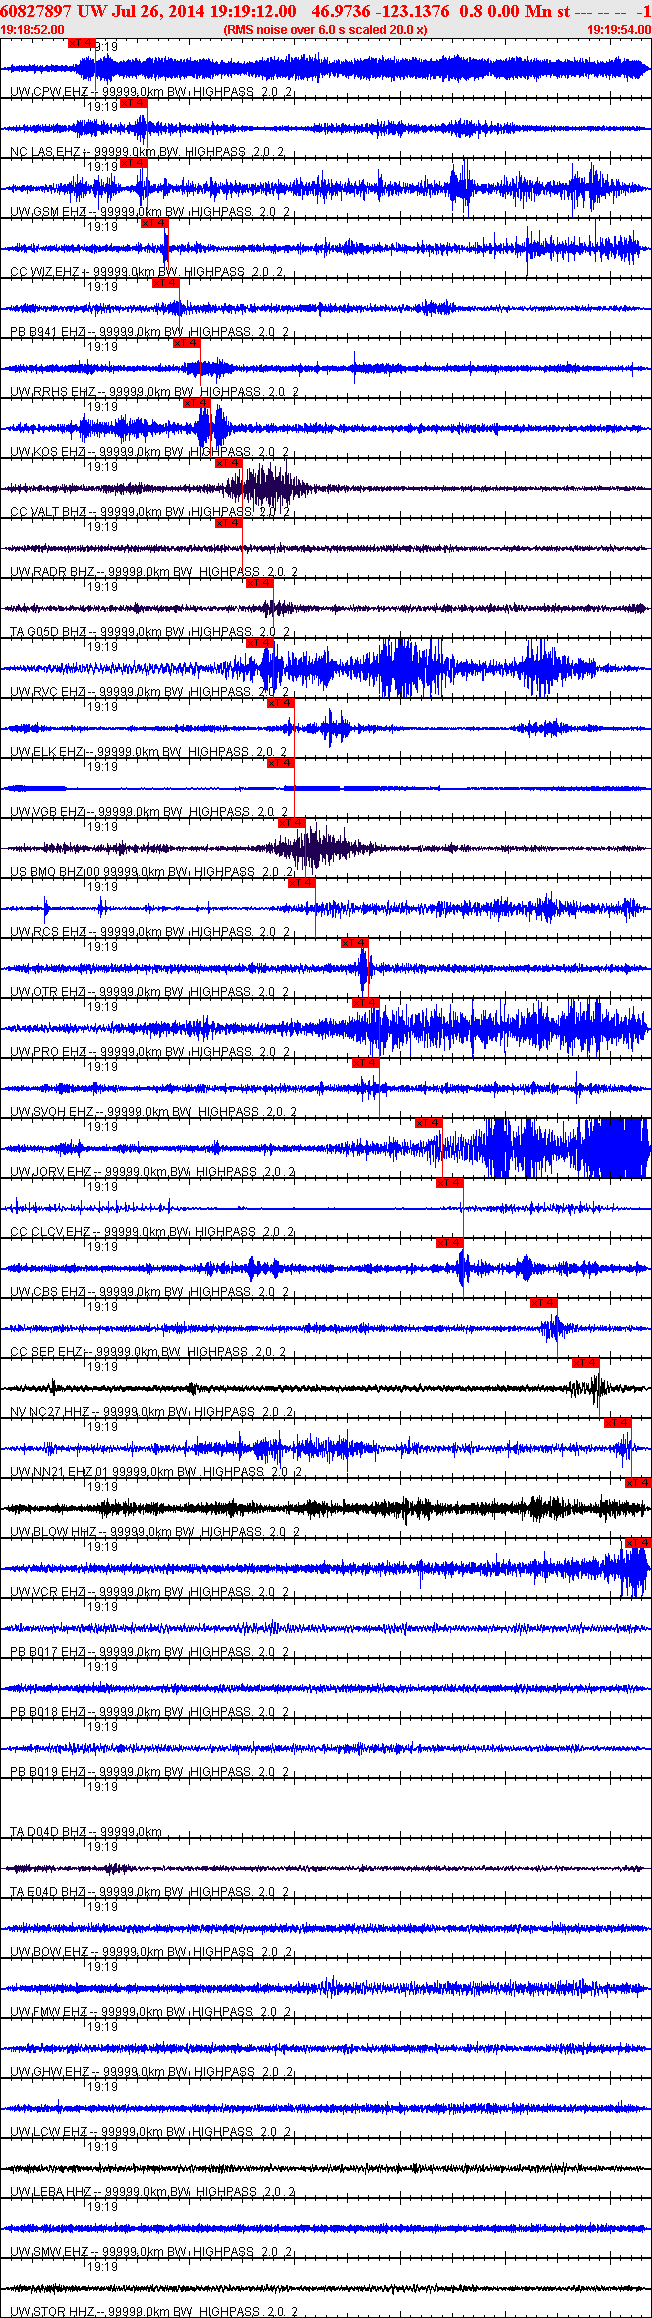The width and height of the screenshot is (652, 2318).
Task: Click the start time 19:18:52.00 label
Action: click(32, 30)
